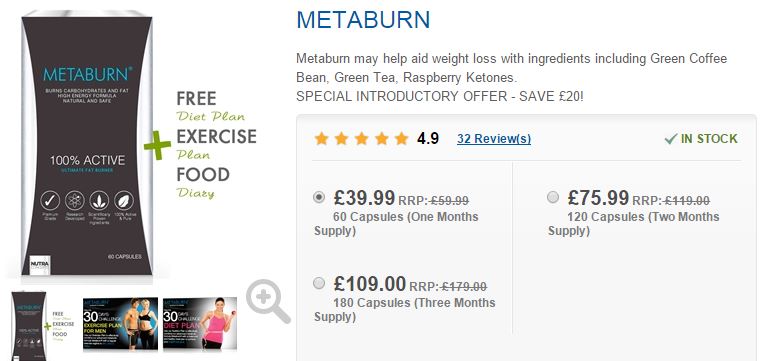Screen dimensions: 761x361
Task: Open the 30 Days Diet Plan thumbnail
Action: 200,323
